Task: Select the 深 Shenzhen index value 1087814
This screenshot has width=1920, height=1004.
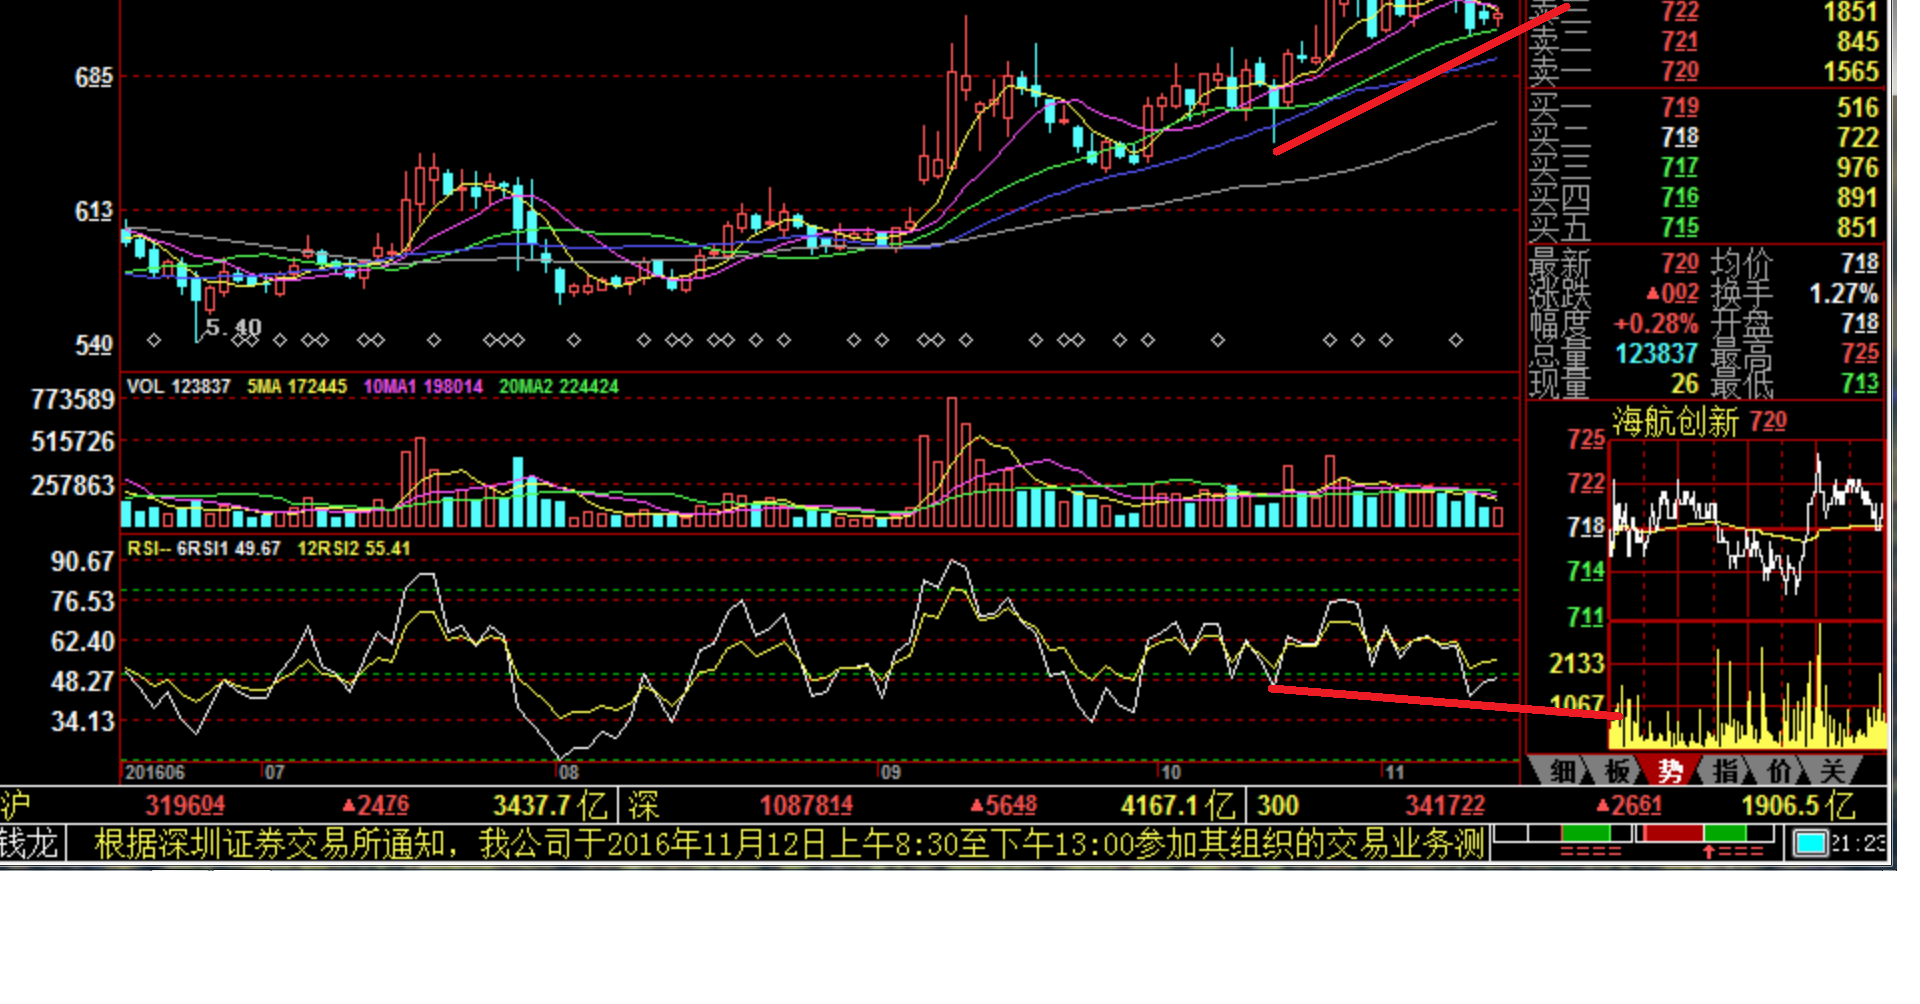Action: coord(806,805)
